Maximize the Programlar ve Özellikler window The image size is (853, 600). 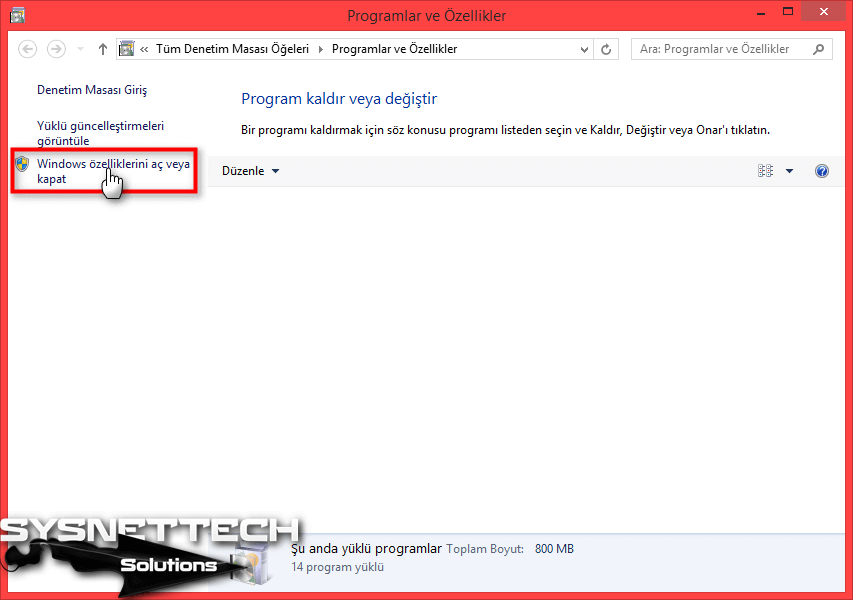pyautogui.click(x=788, y=11)
